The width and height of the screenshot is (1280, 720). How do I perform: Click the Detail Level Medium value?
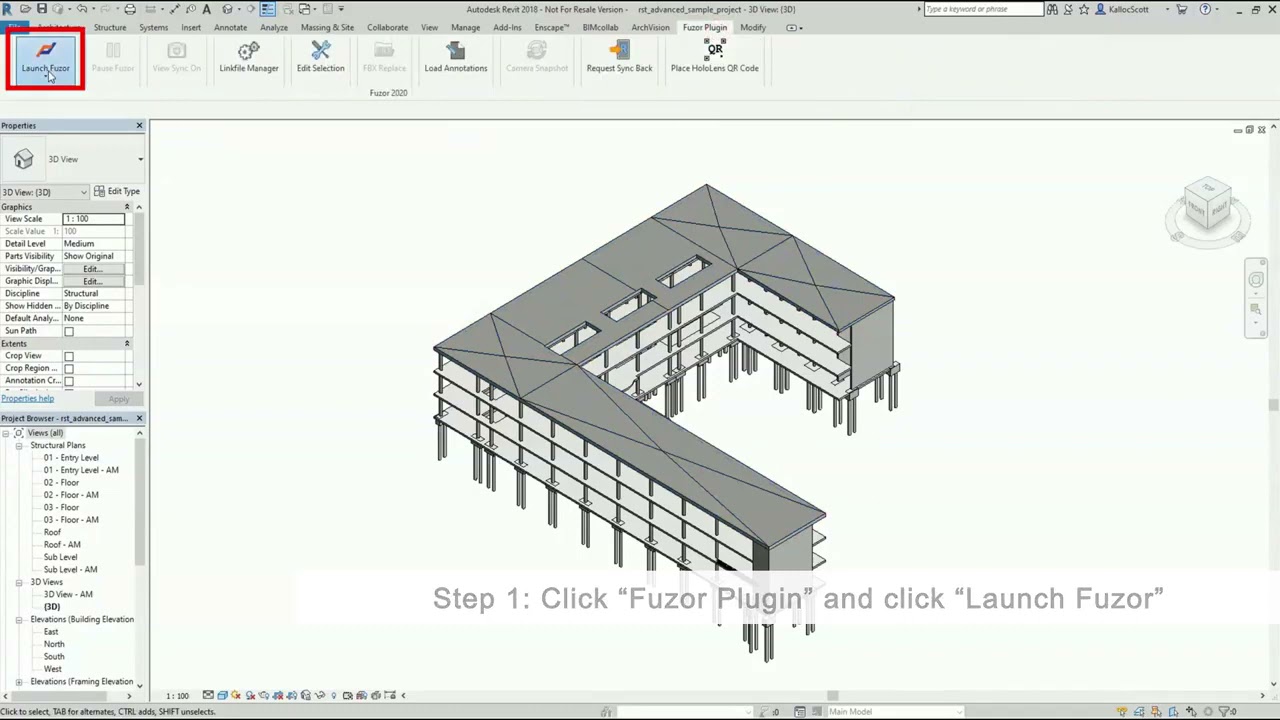[x=94, y=244]
